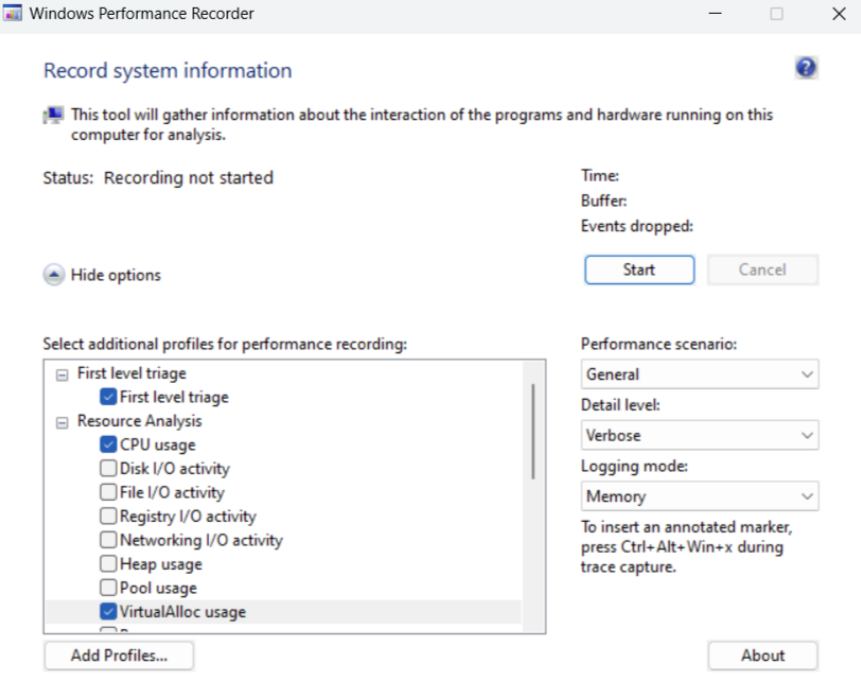Click the "Recording not started" status text

point(188,178)
